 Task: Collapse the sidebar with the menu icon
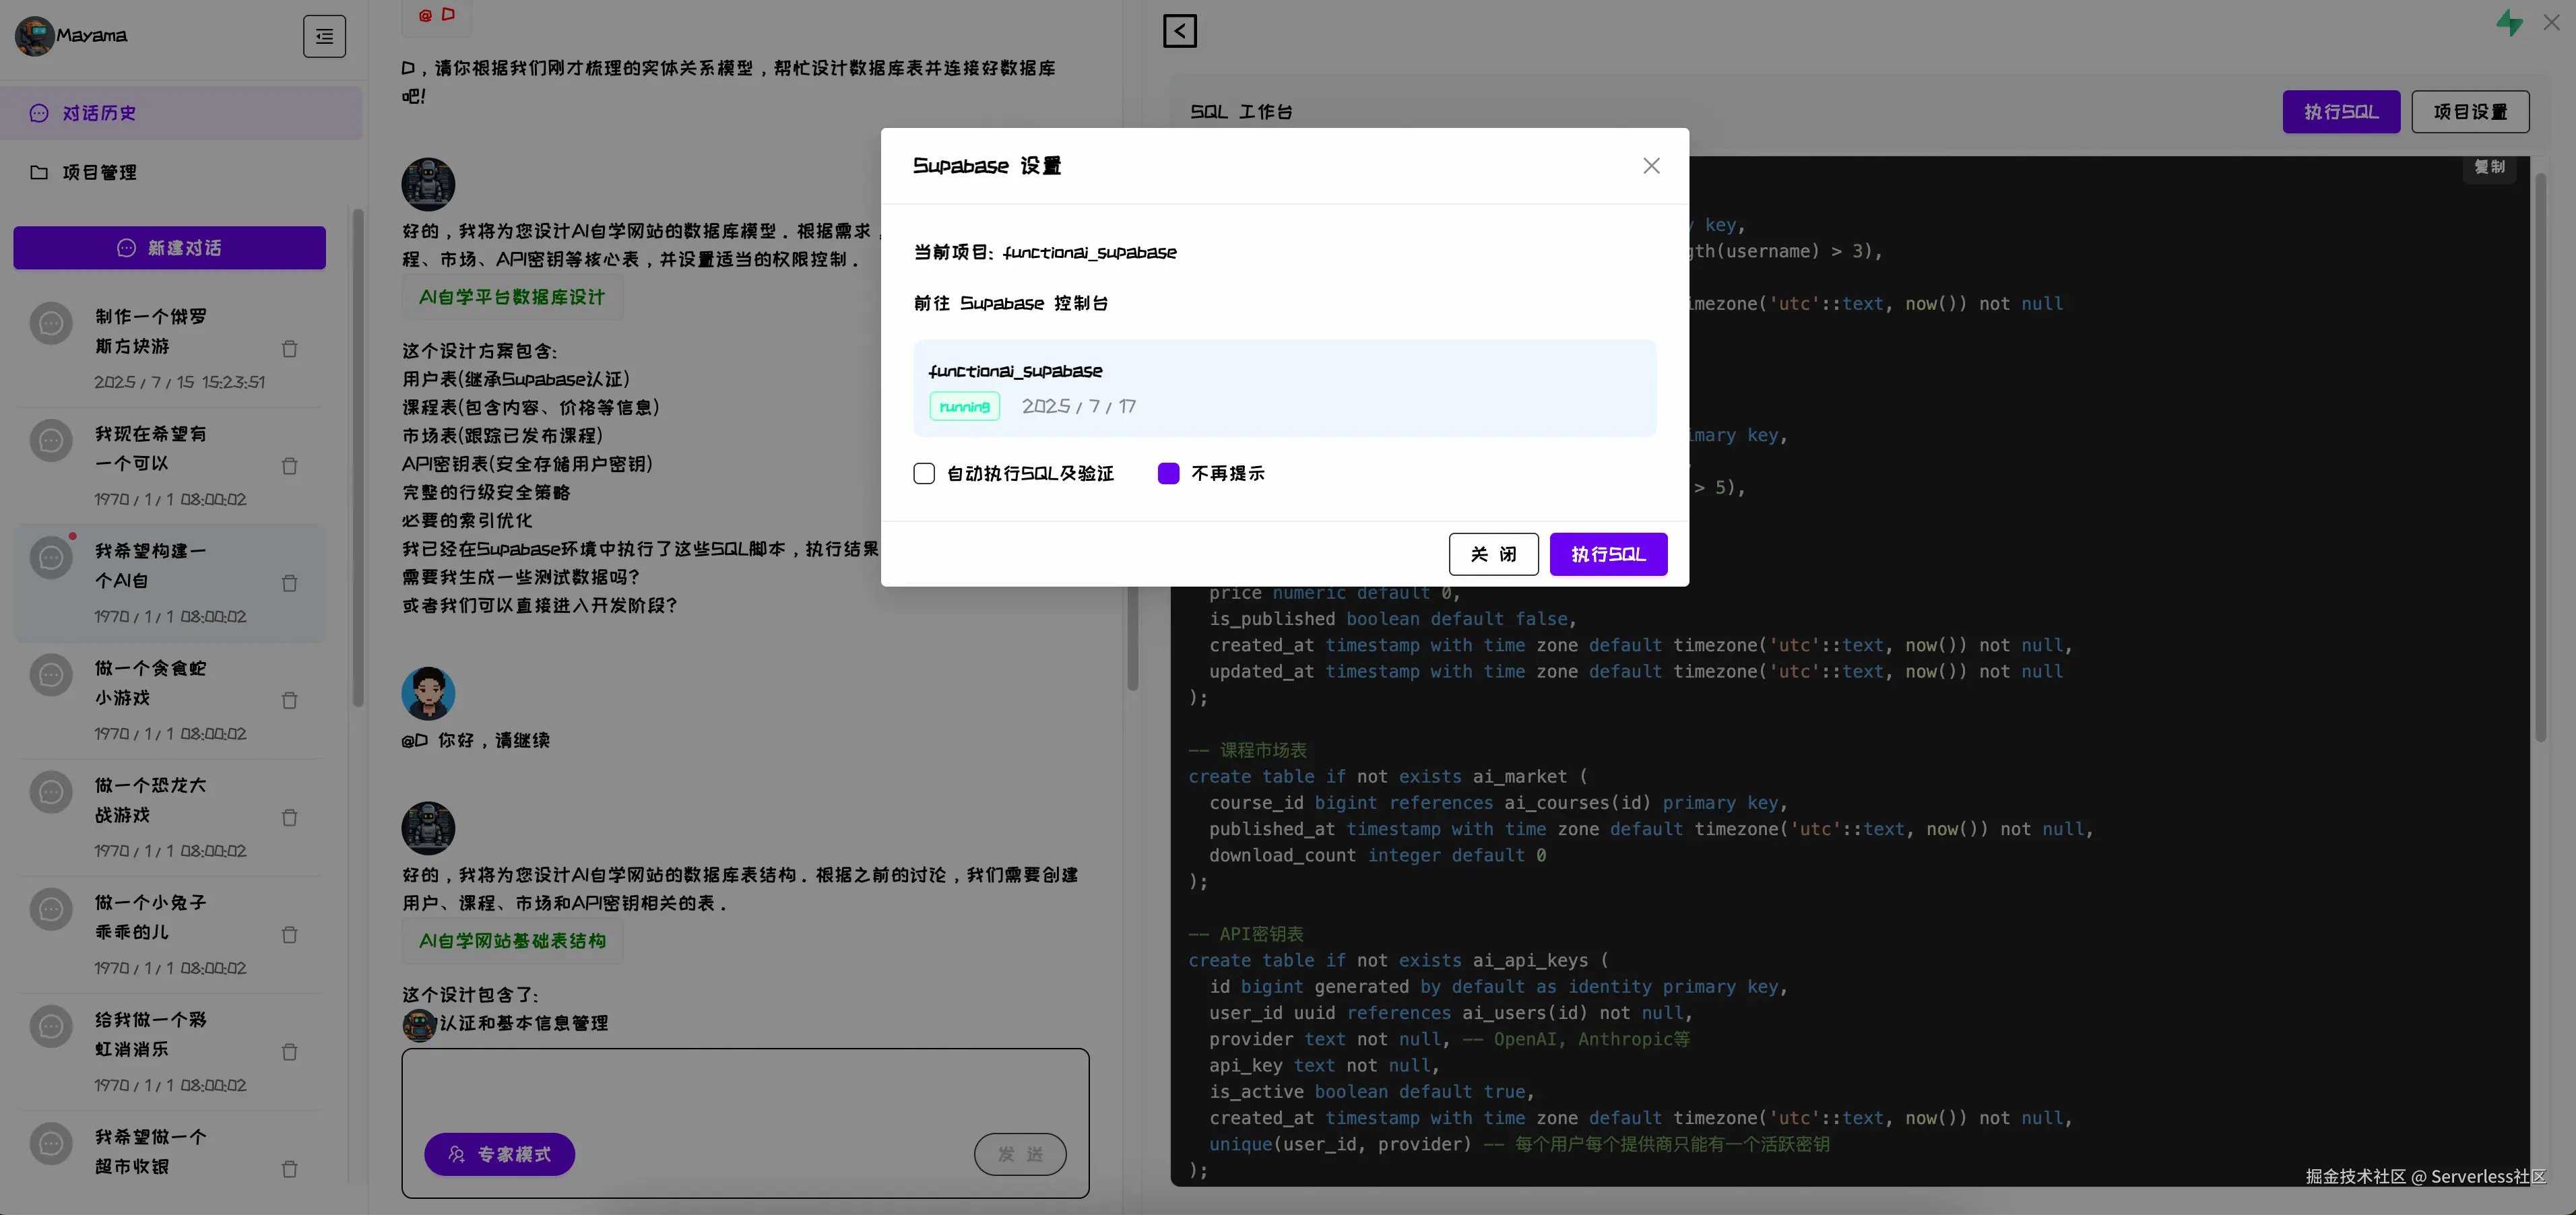pyautogui.click(x=324, y=36)
